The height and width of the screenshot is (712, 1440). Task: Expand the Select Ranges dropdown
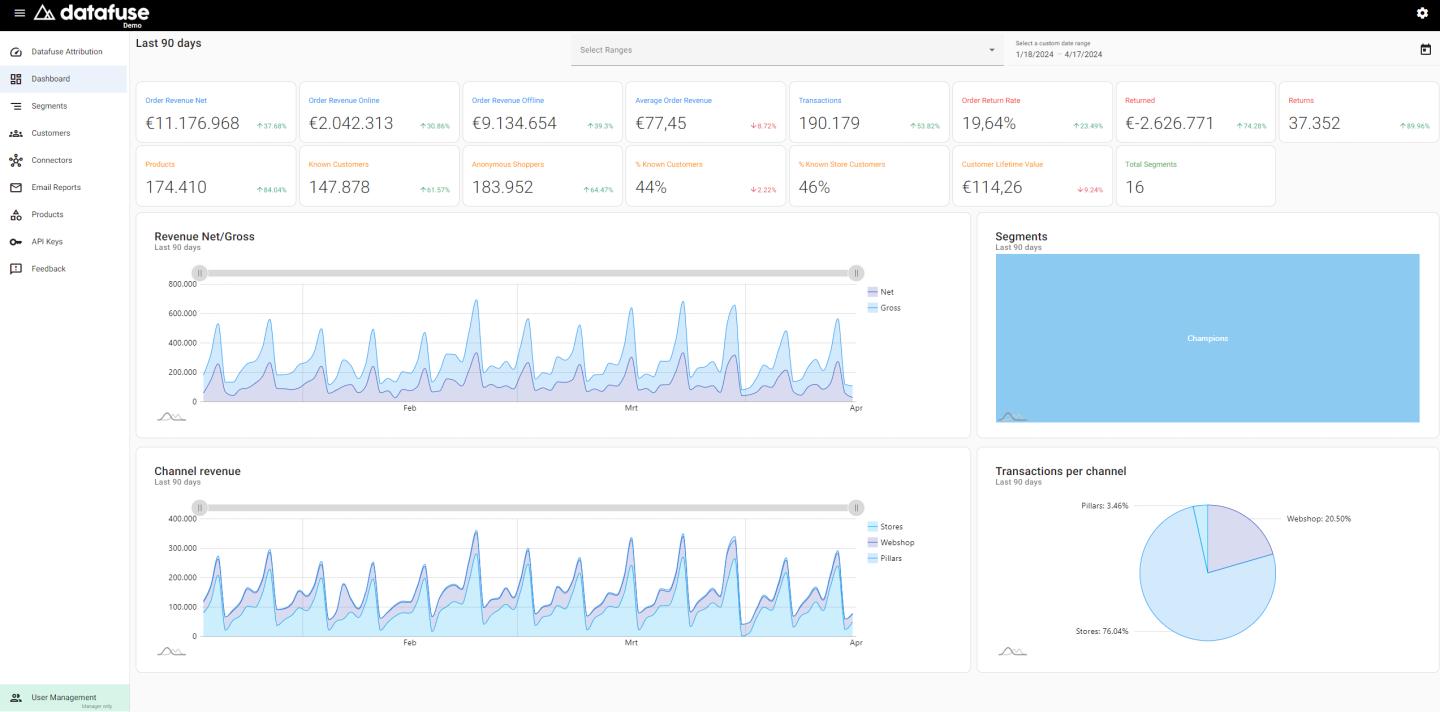[787, 50]
